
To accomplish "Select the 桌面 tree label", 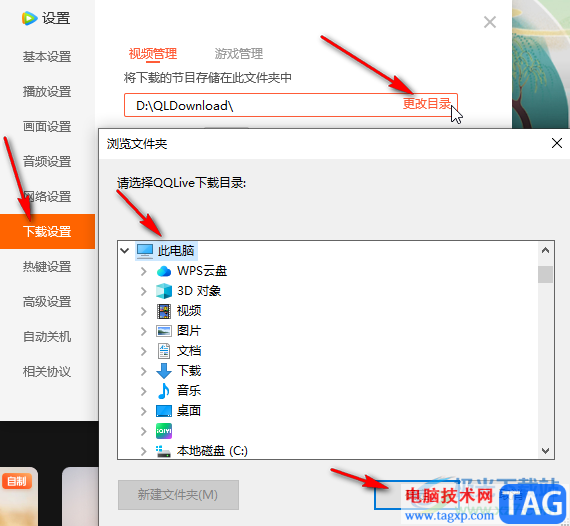I will [x=189, y=411].
